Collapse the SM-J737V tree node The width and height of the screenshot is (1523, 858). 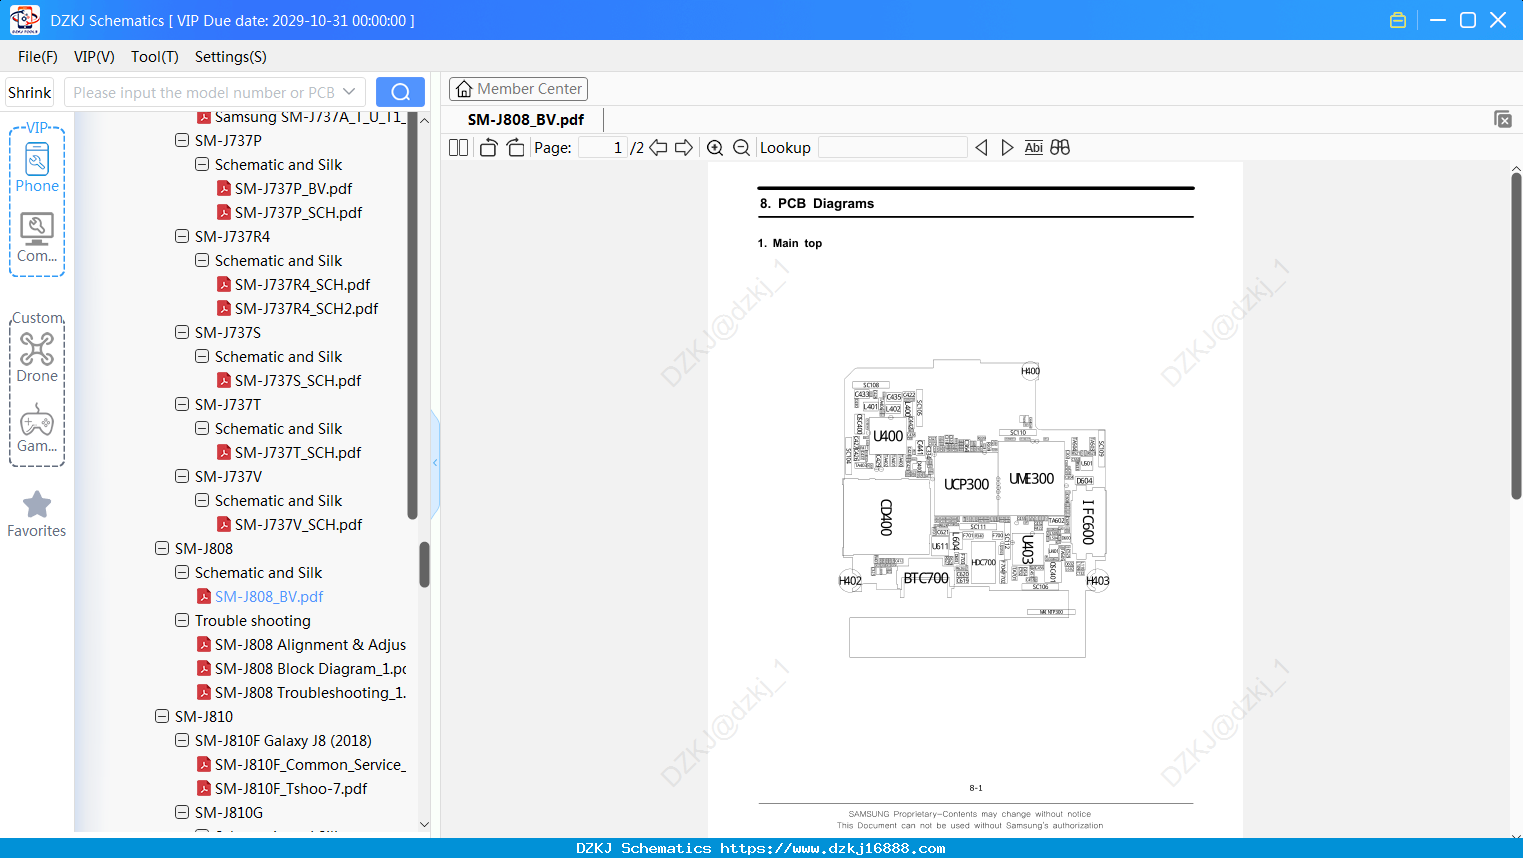tap(182, 476)
